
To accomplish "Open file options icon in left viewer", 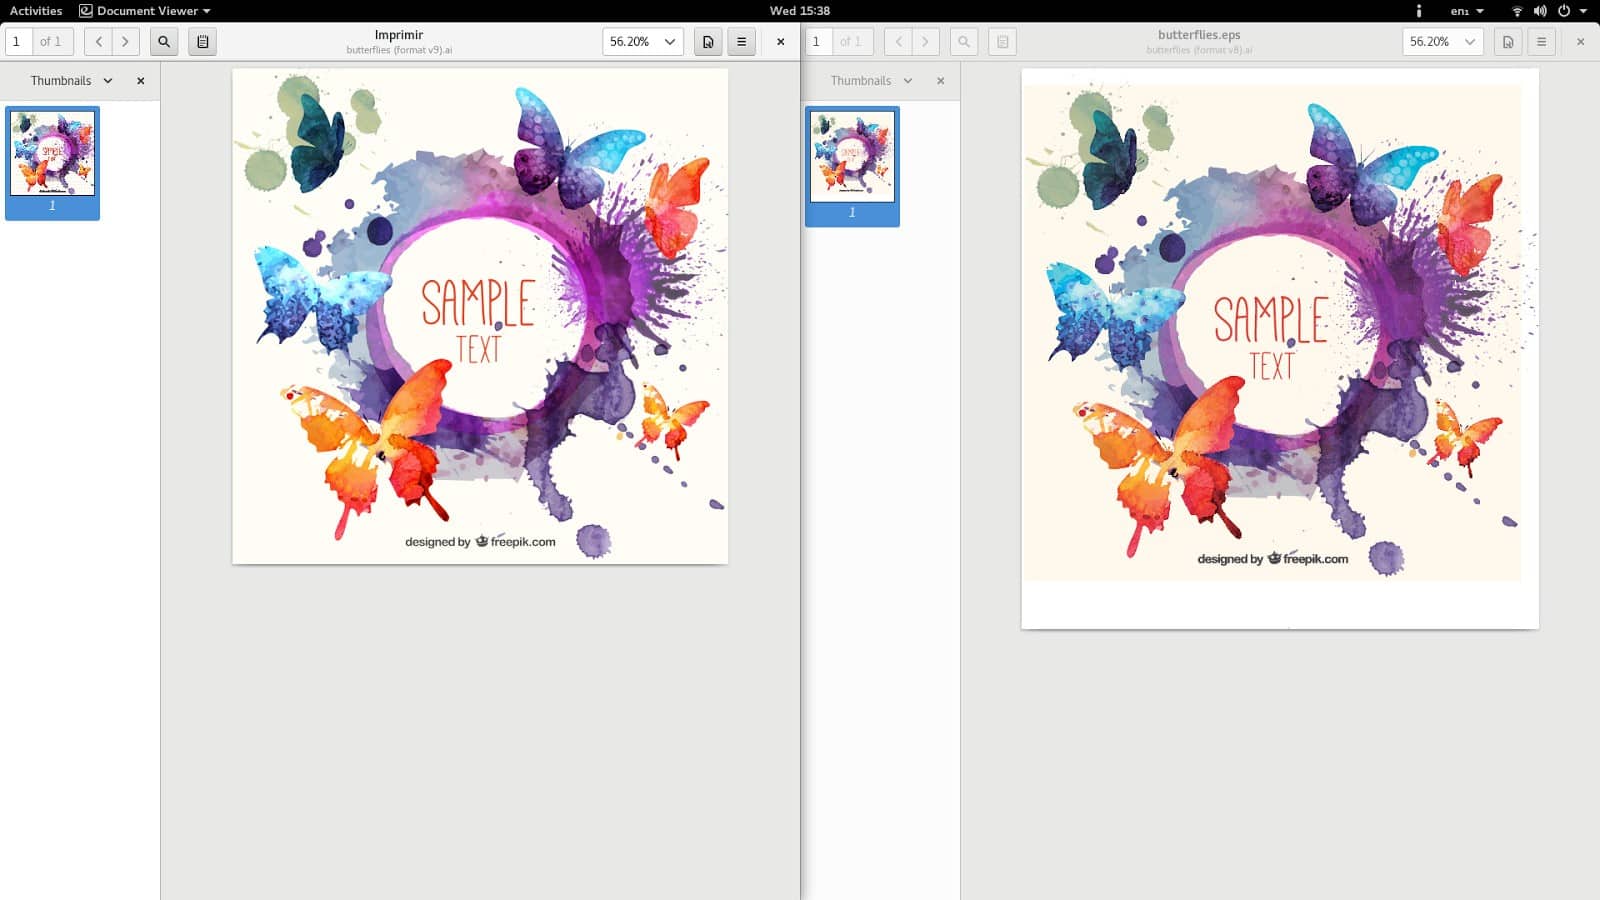I will coord(708,42).
